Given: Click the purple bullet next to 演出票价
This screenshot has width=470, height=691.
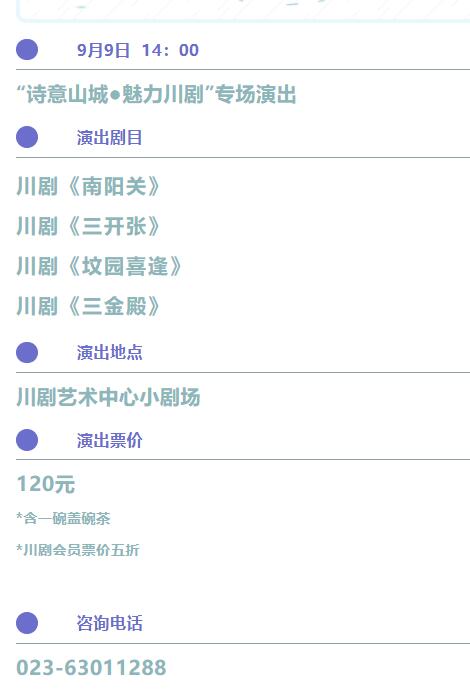Looking at the screenshot, I should 27,440.
